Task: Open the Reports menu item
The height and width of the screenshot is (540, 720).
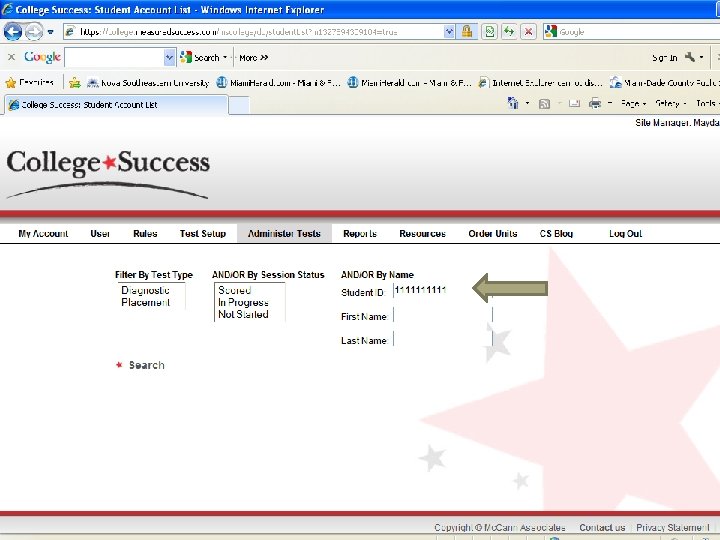Action: [360, 233]
